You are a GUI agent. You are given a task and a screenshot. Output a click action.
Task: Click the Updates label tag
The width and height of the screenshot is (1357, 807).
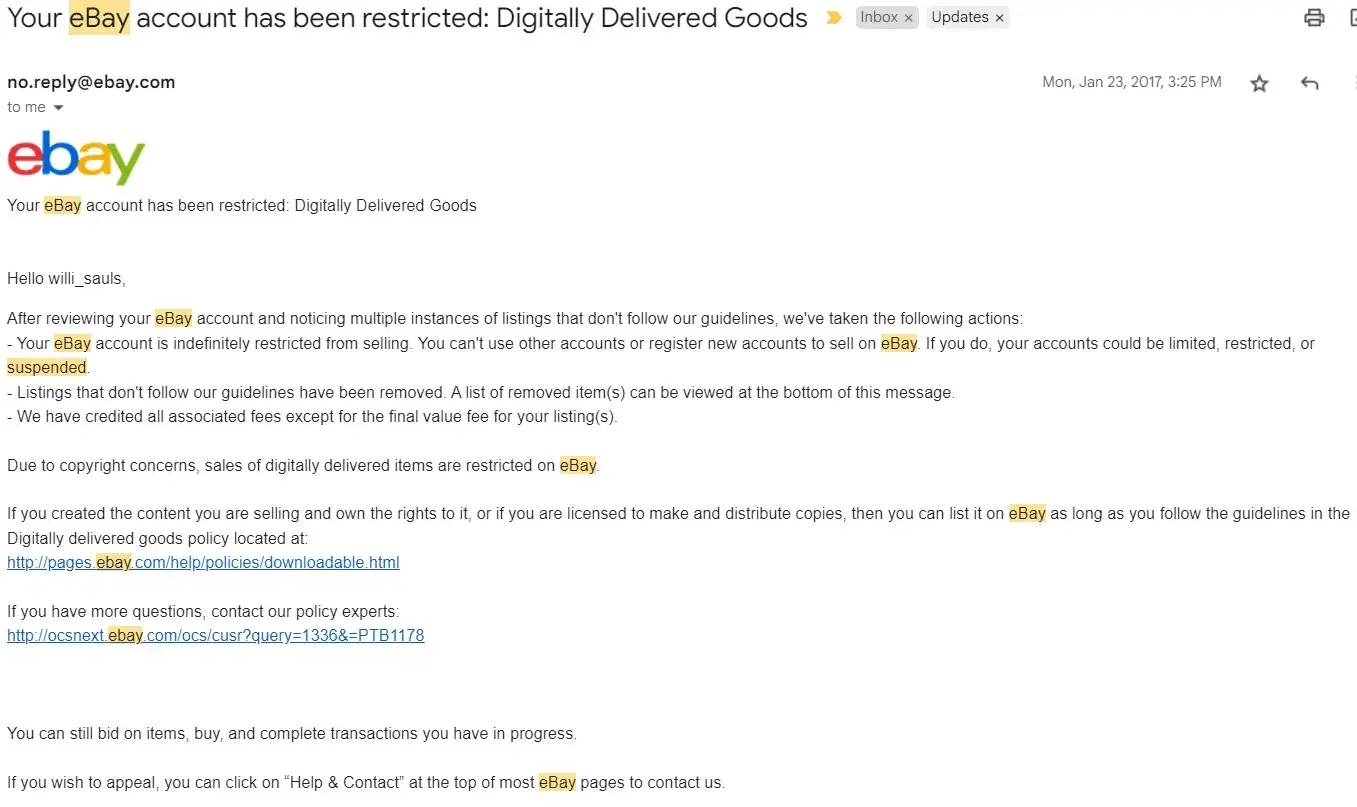coord(959,18)
